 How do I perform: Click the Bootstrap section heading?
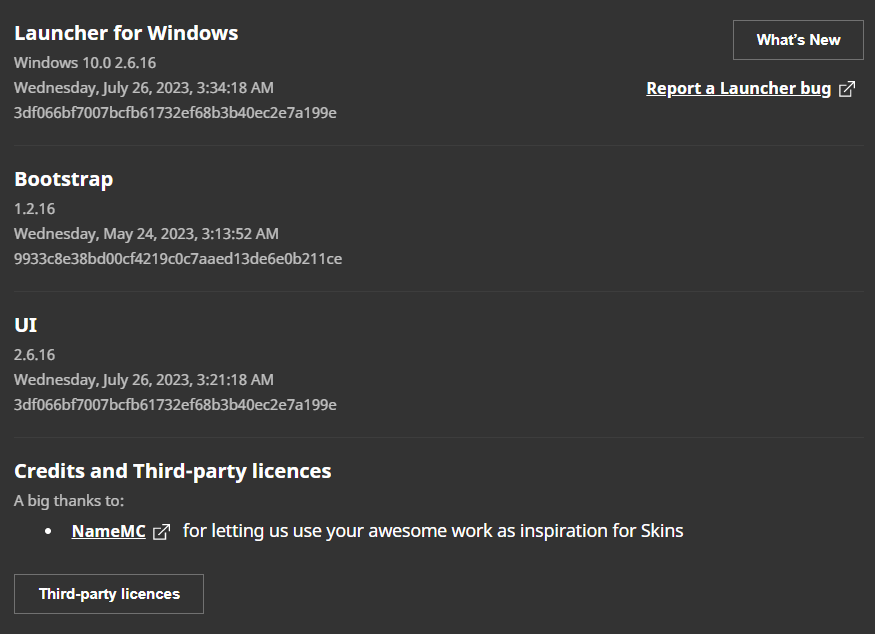(63, 179)
